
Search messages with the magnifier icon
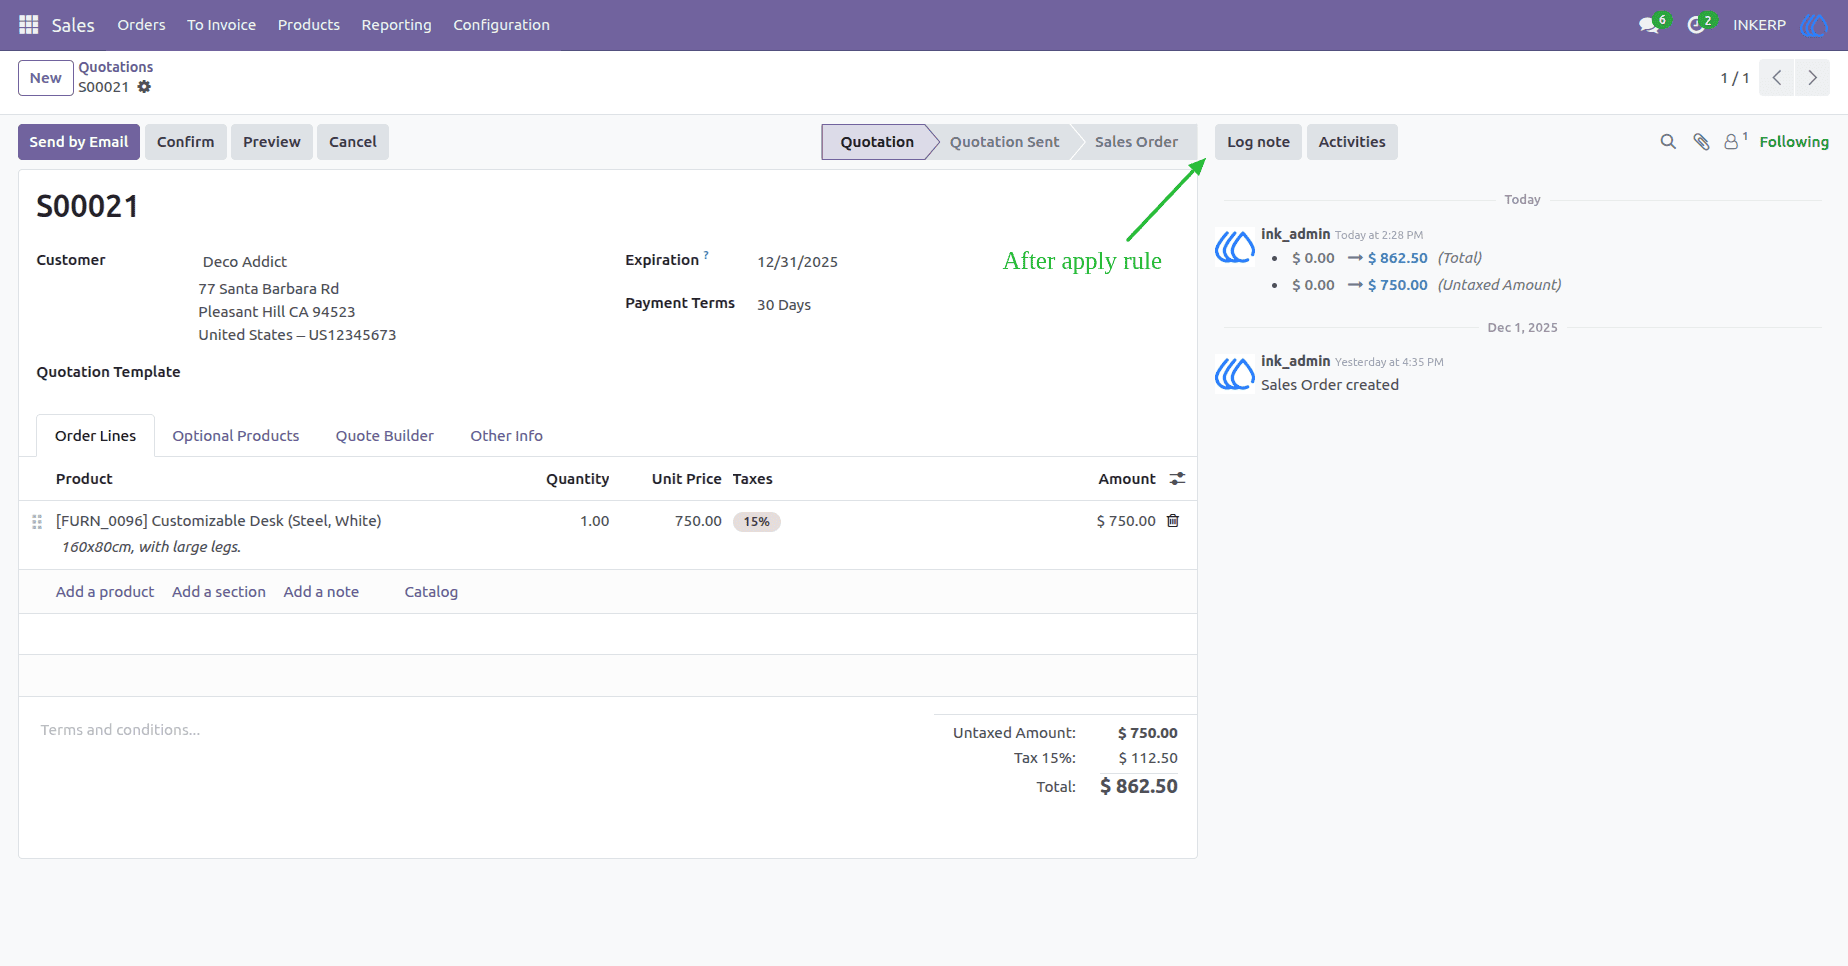pyautogui.click(x=1668, y=142)
